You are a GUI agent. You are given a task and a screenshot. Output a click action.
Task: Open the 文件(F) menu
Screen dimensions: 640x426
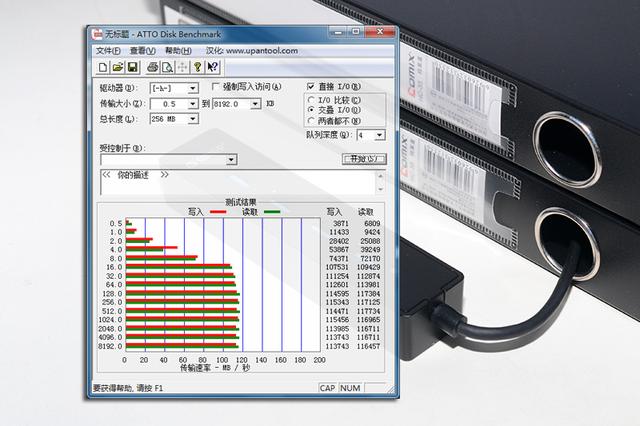pos(108,51)
